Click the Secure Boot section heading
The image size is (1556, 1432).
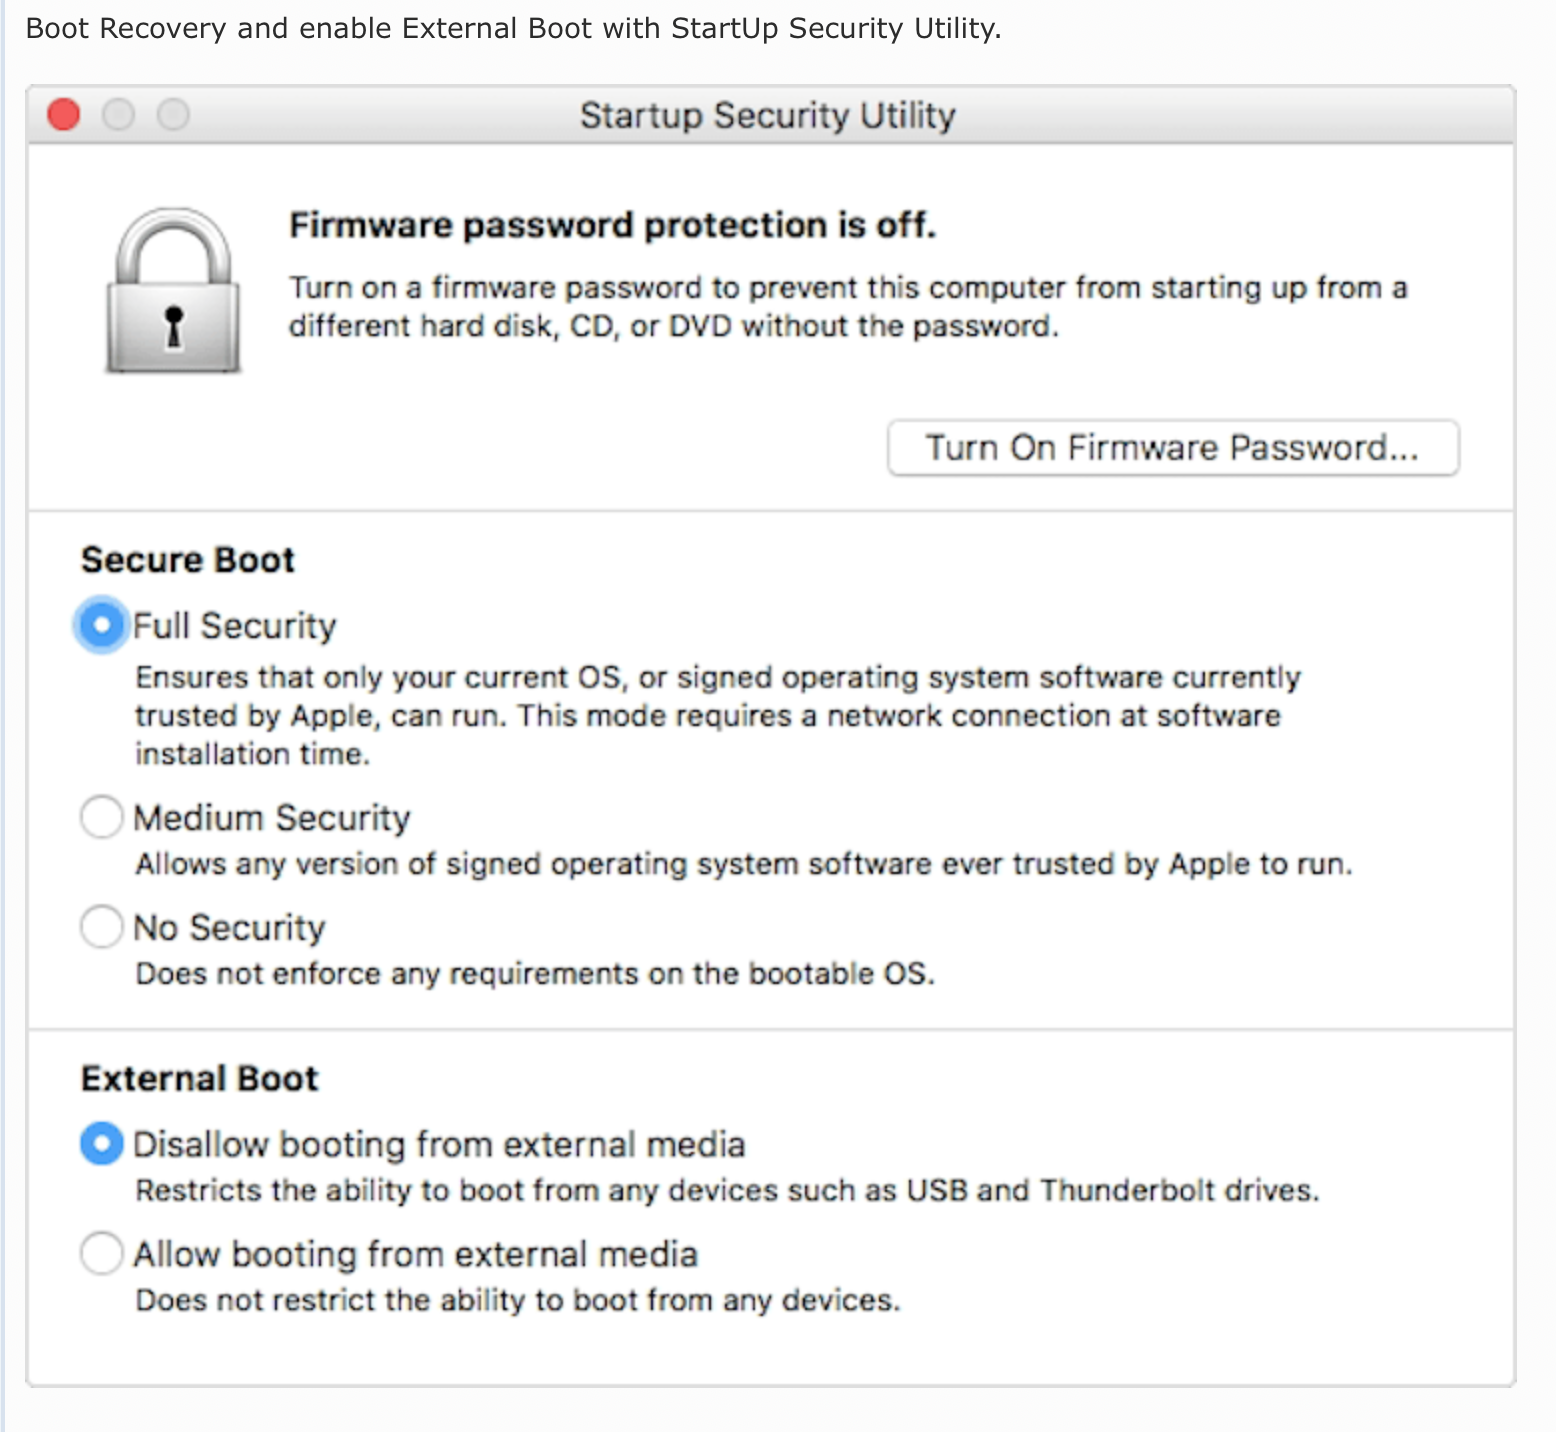tap(188, 560)
